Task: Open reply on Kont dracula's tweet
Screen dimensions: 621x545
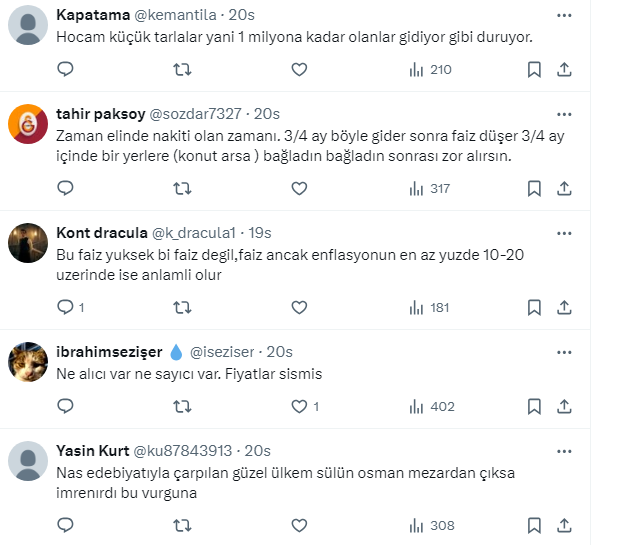Action: pos(65,307)
